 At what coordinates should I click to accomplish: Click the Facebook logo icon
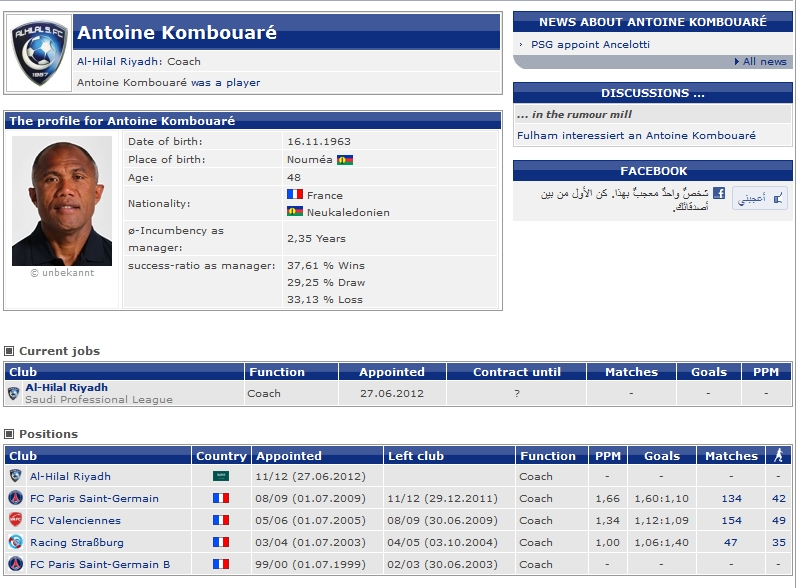(x=718, y=193)
